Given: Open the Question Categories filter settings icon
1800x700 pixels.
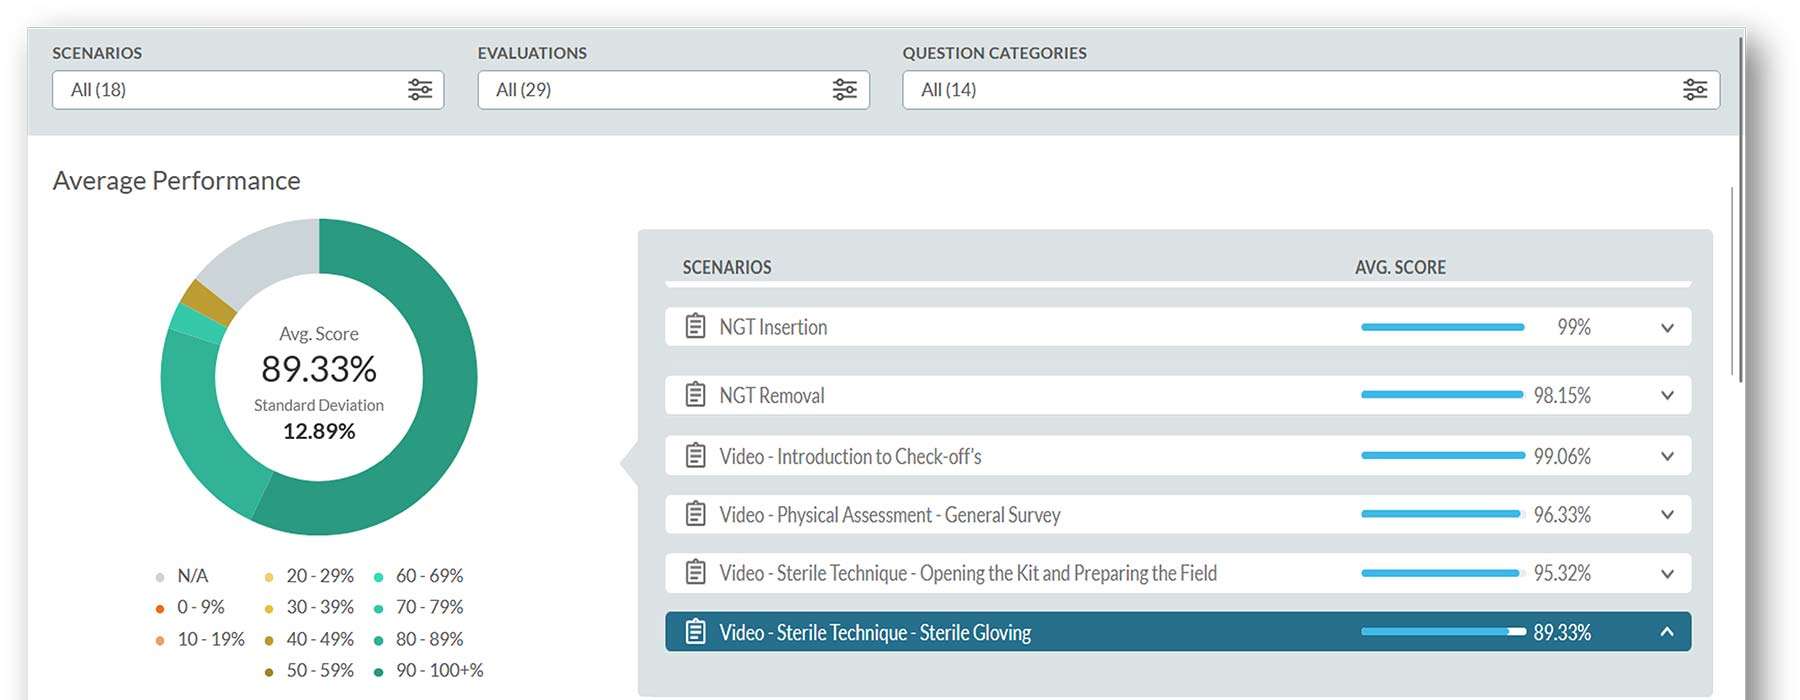Looking at the screenshot, I should pos(1694,89).
